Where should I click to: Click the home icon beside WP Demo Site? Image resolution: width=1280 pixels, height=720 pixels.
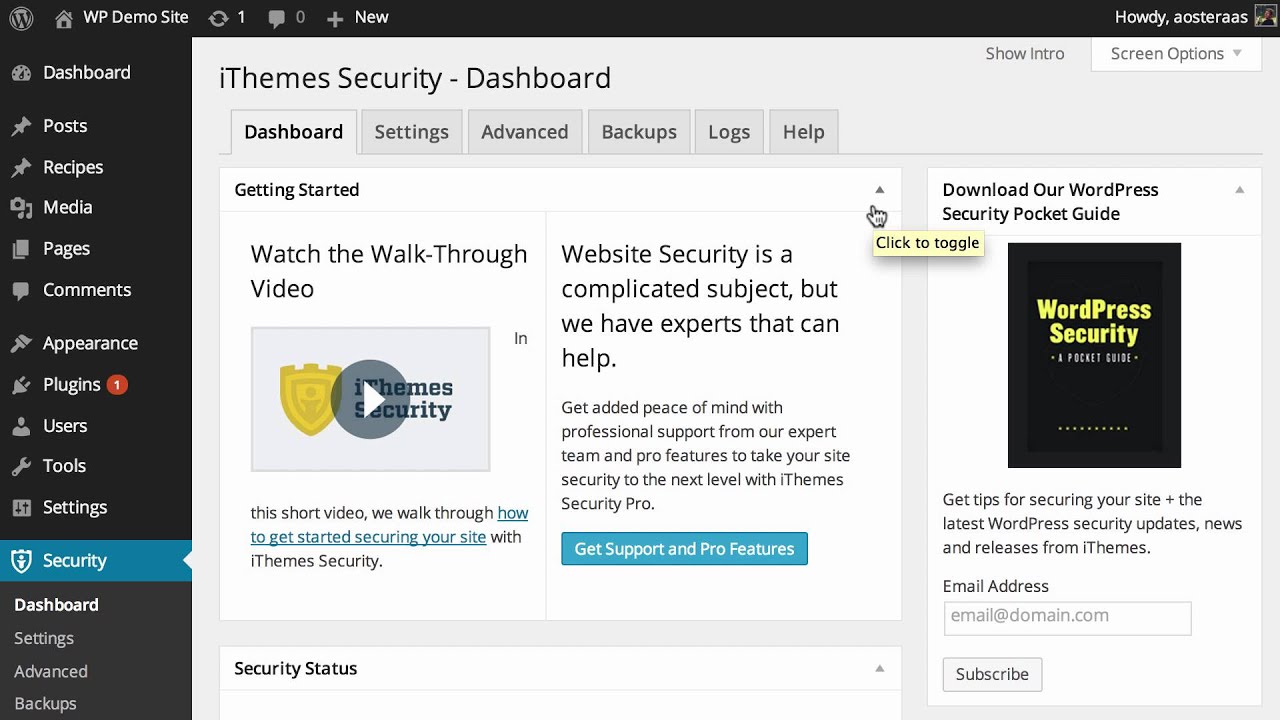64,18
